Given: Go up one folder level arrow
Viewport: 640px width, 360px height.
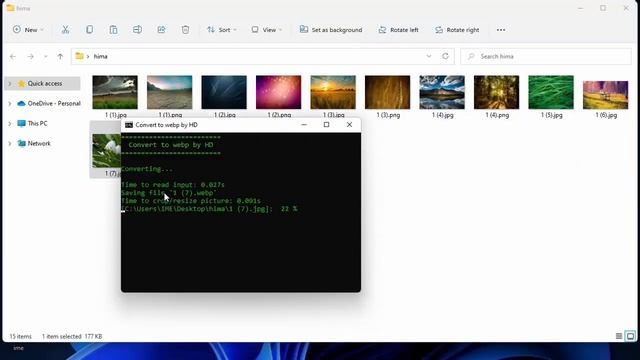Looking at the screenshot, I should pyautogui.click(x=60, y=56).
